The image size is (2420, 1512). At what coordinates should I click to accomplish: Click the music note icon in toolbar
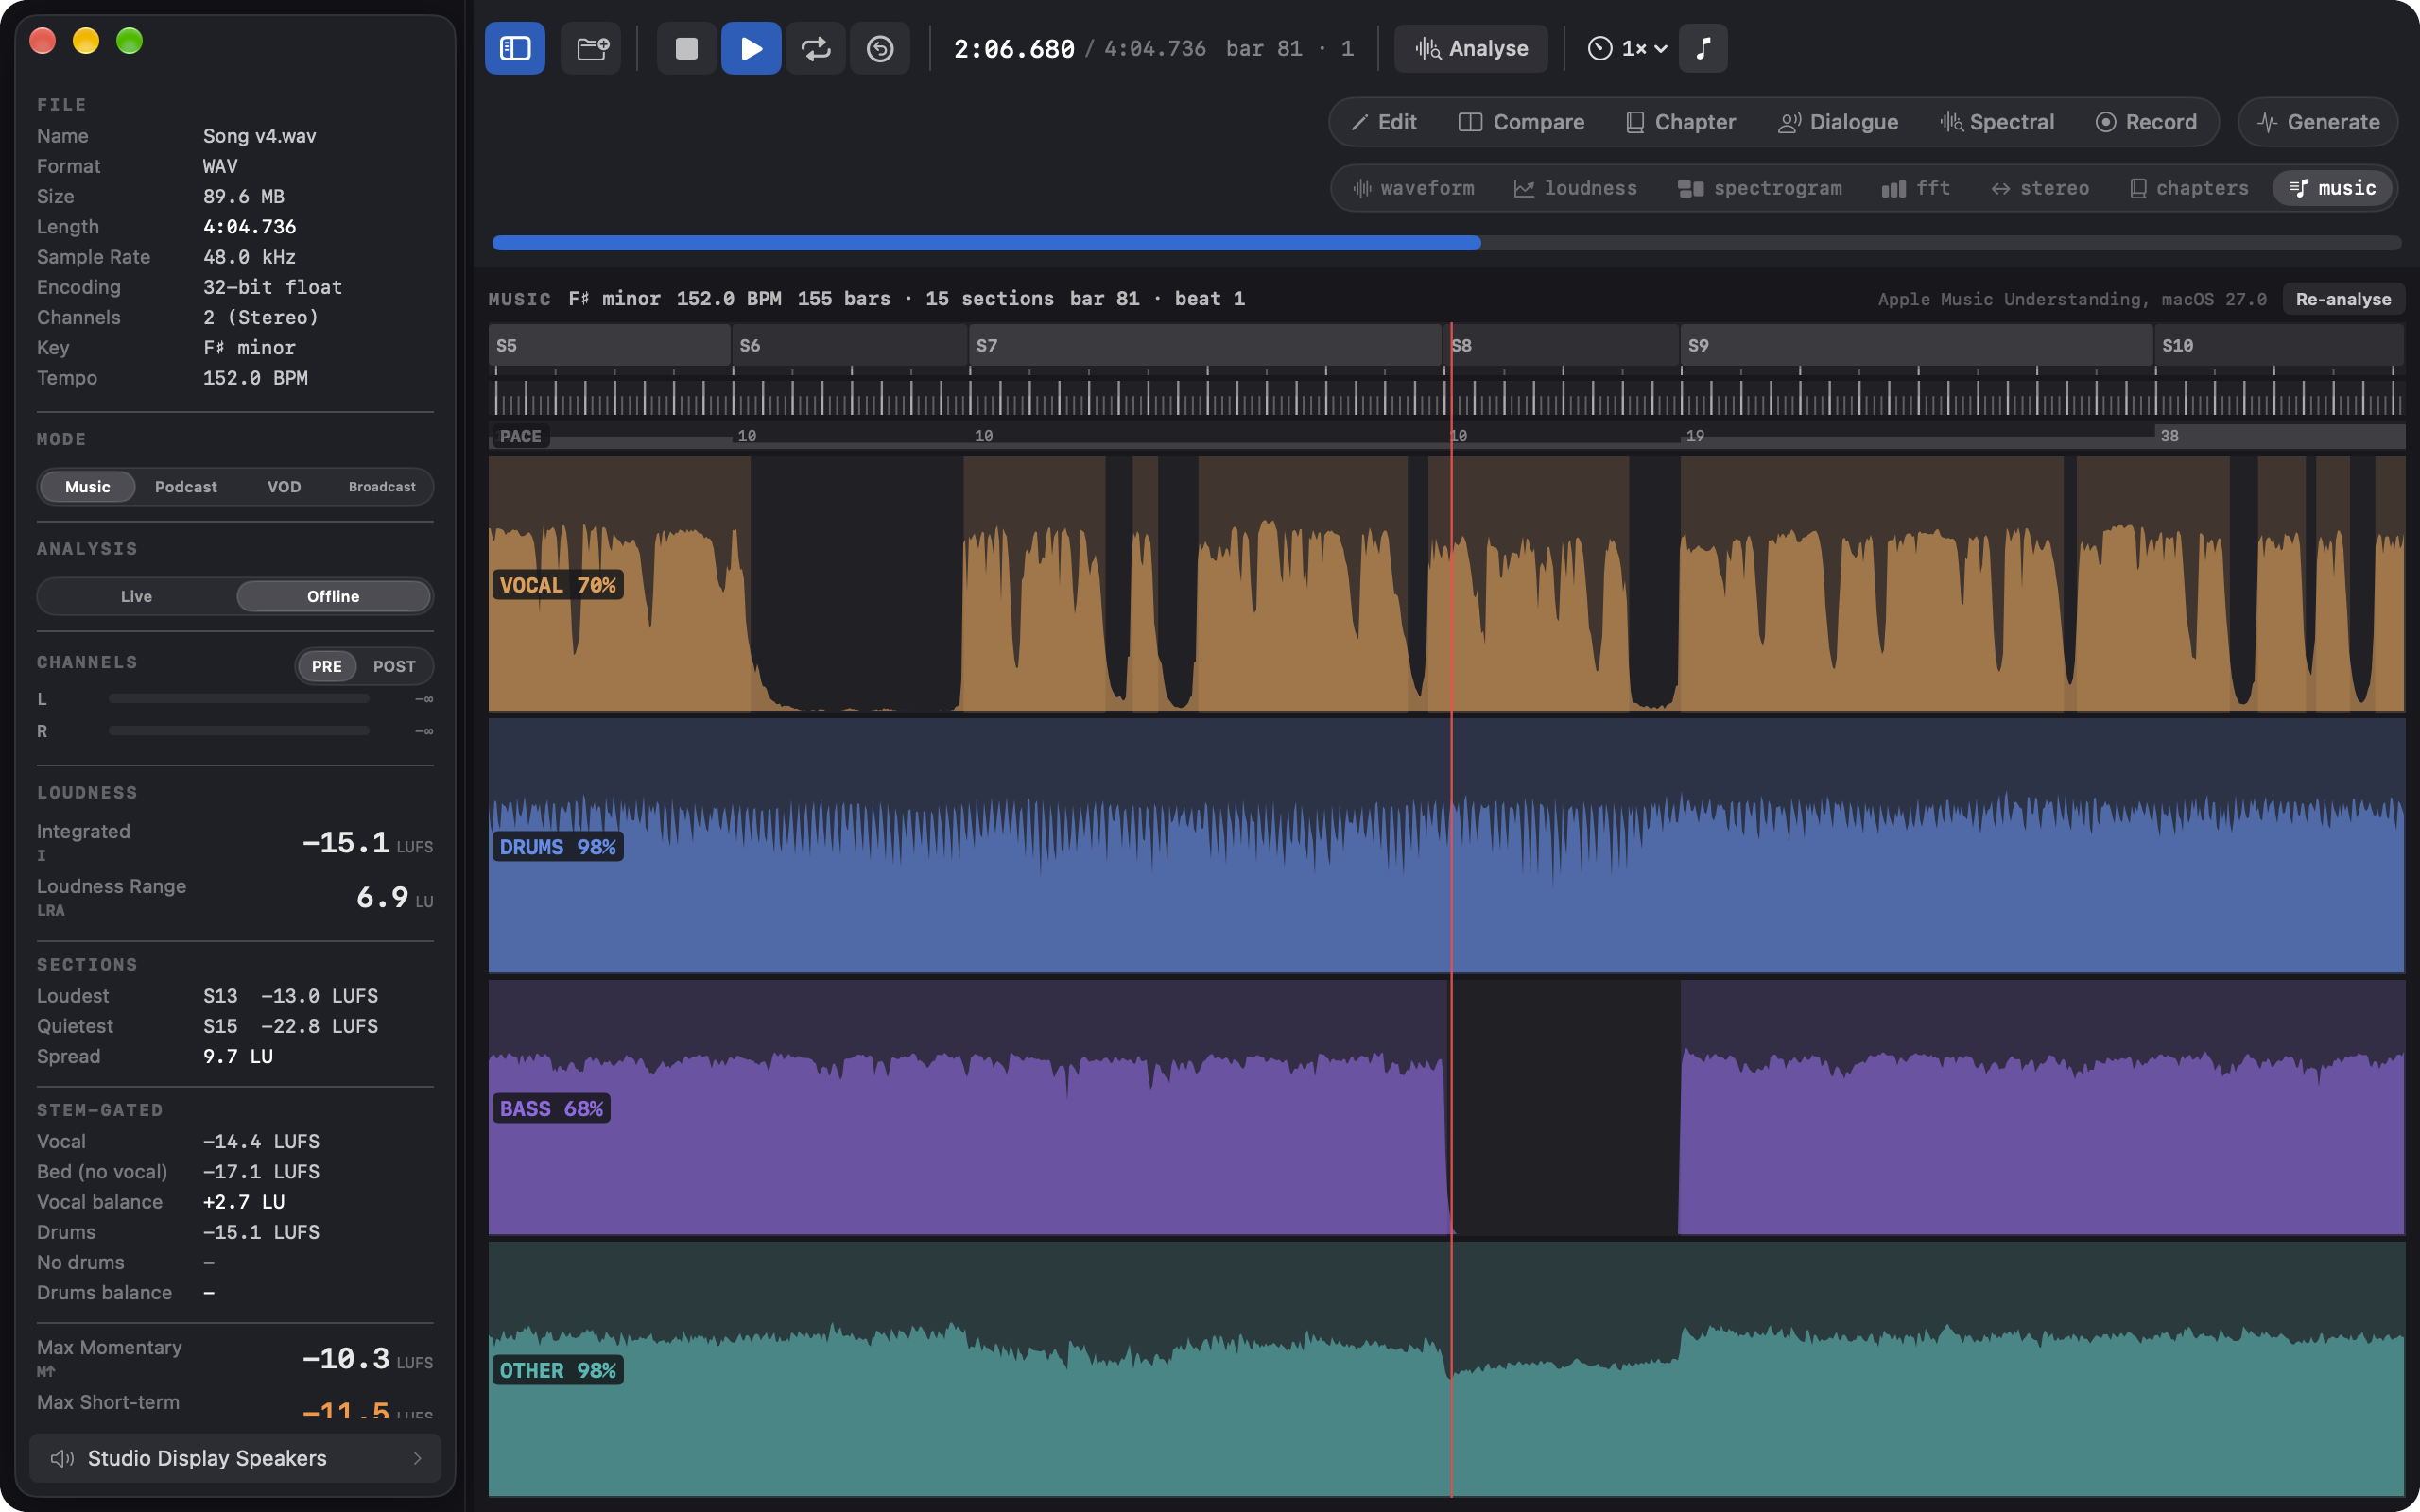(x=1703, y=48)
